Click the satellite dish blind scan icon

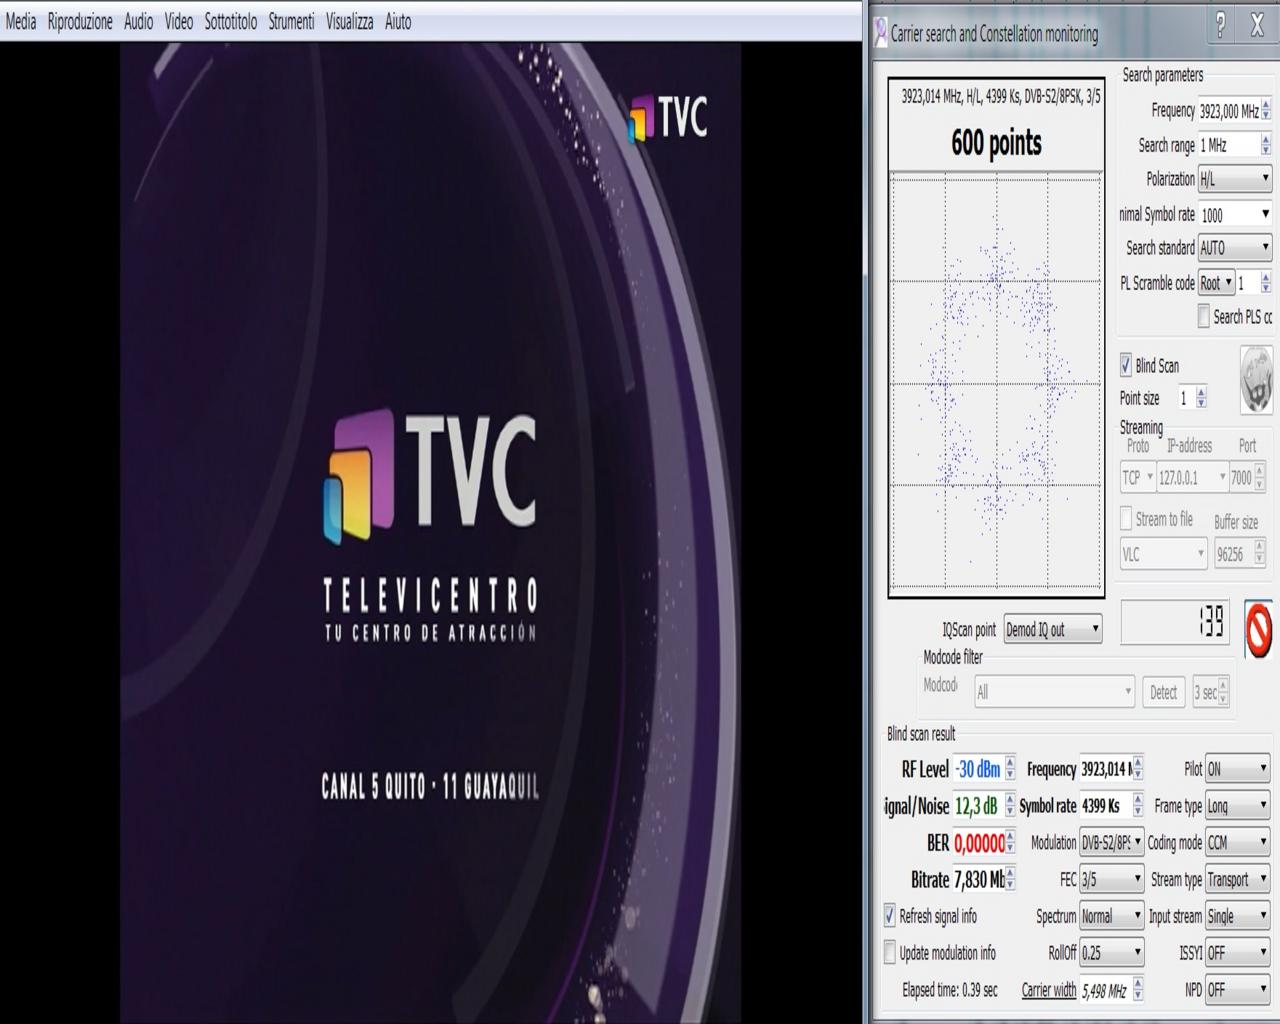point(1256,380)
